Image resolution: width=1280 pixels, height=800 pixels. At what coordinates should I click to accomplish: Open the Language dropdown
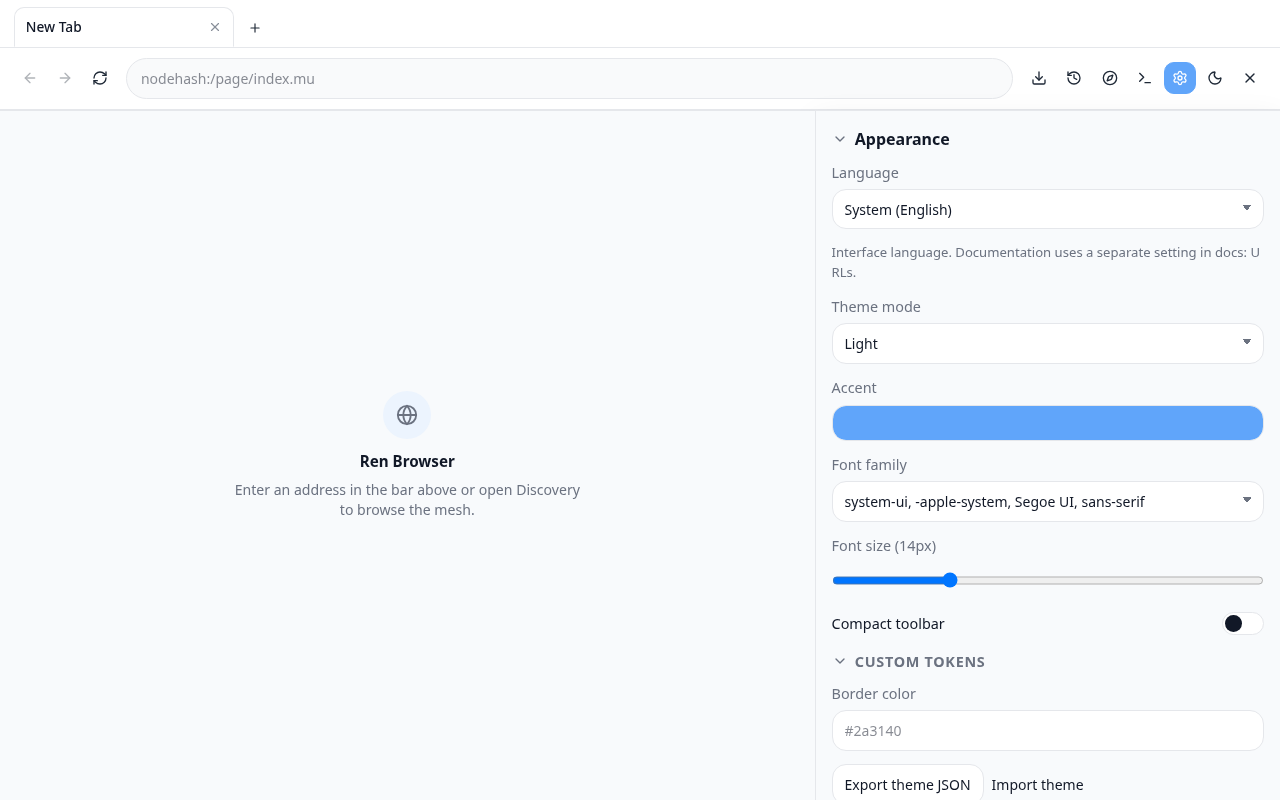coord(1047,209)
